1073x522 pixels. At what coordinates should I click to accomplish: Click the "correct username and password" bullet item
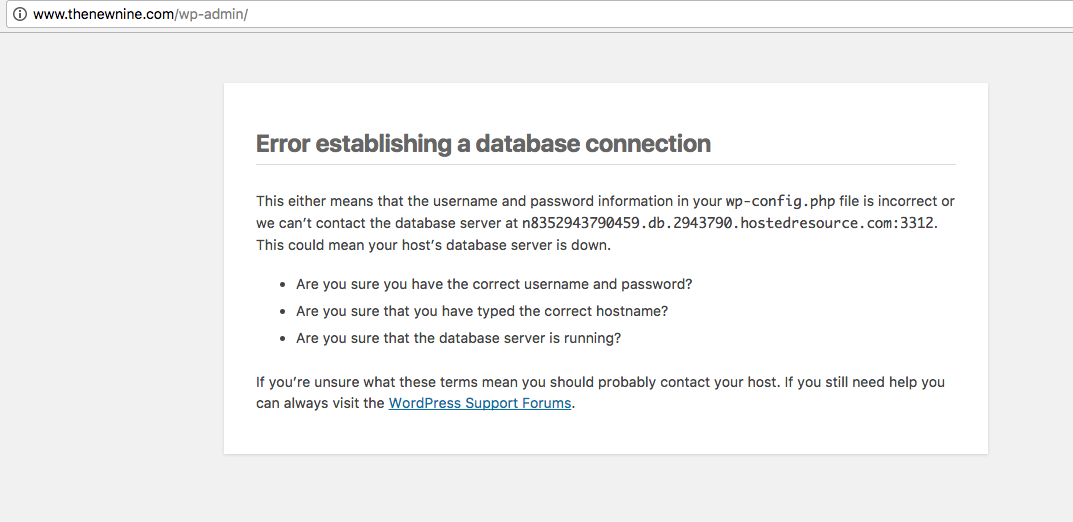(x=494, y=284)
